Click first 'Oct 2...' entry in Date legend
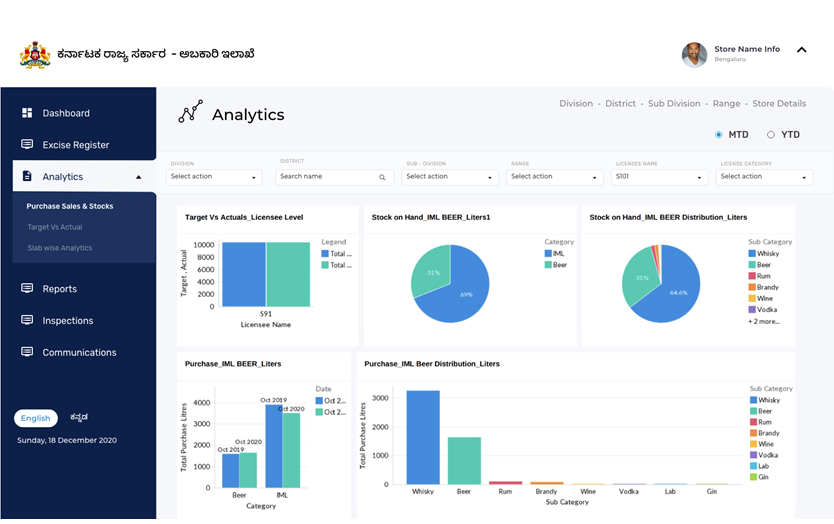834x524 pixels. (331, 401)
